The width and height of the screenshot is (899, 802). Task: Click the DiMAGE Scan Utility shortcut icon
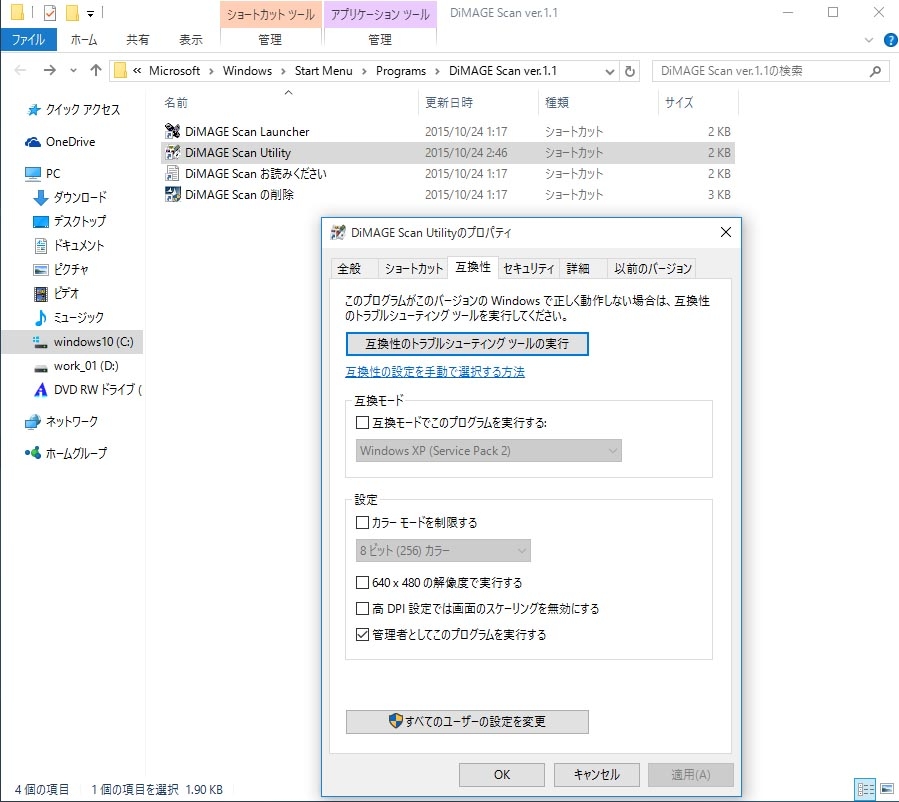click(172, 152)
